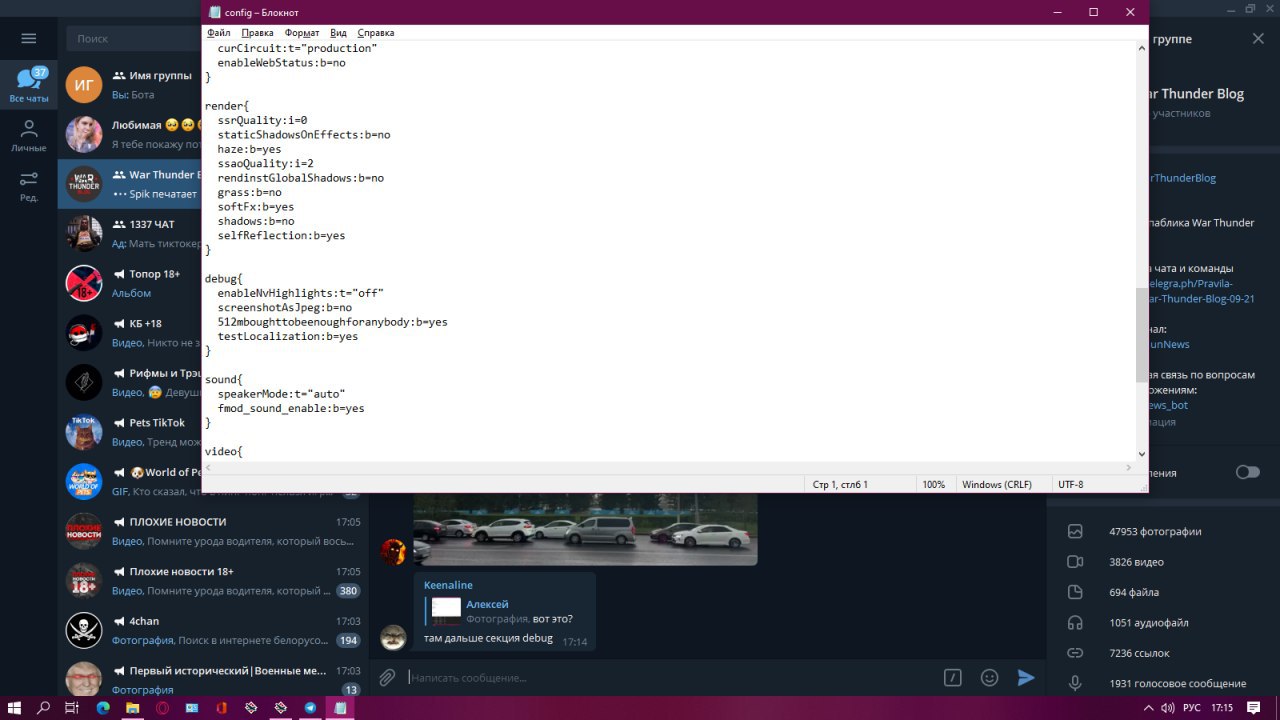Open the Ред. folder editor

(28, 186)
